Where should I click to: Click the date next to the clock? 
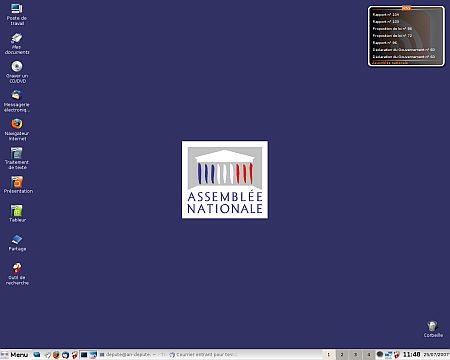[436, 354]
